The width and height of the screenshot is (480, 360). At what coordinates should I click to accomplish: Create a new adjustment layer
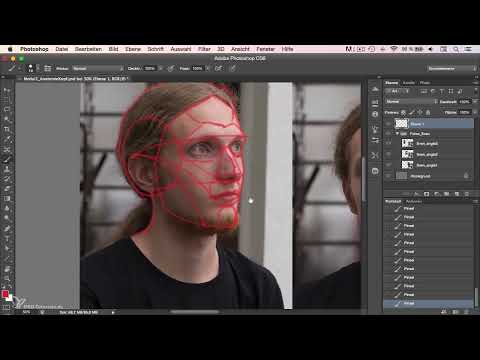[x=437, y=194]
